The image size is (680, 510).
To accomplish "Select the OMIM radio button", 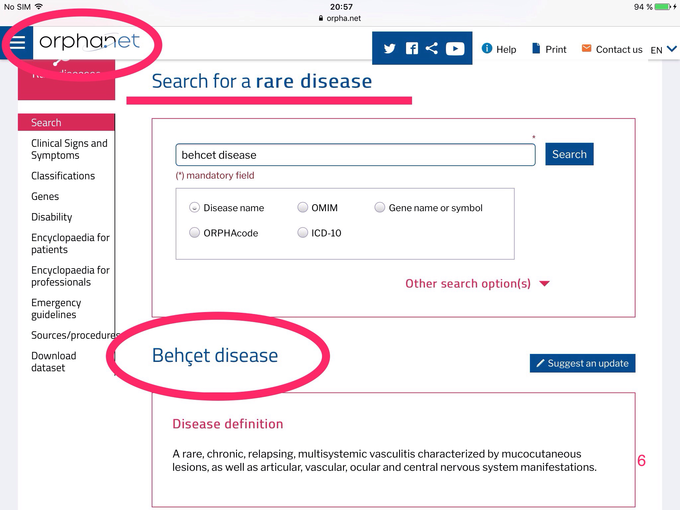I will click(302, 208).
